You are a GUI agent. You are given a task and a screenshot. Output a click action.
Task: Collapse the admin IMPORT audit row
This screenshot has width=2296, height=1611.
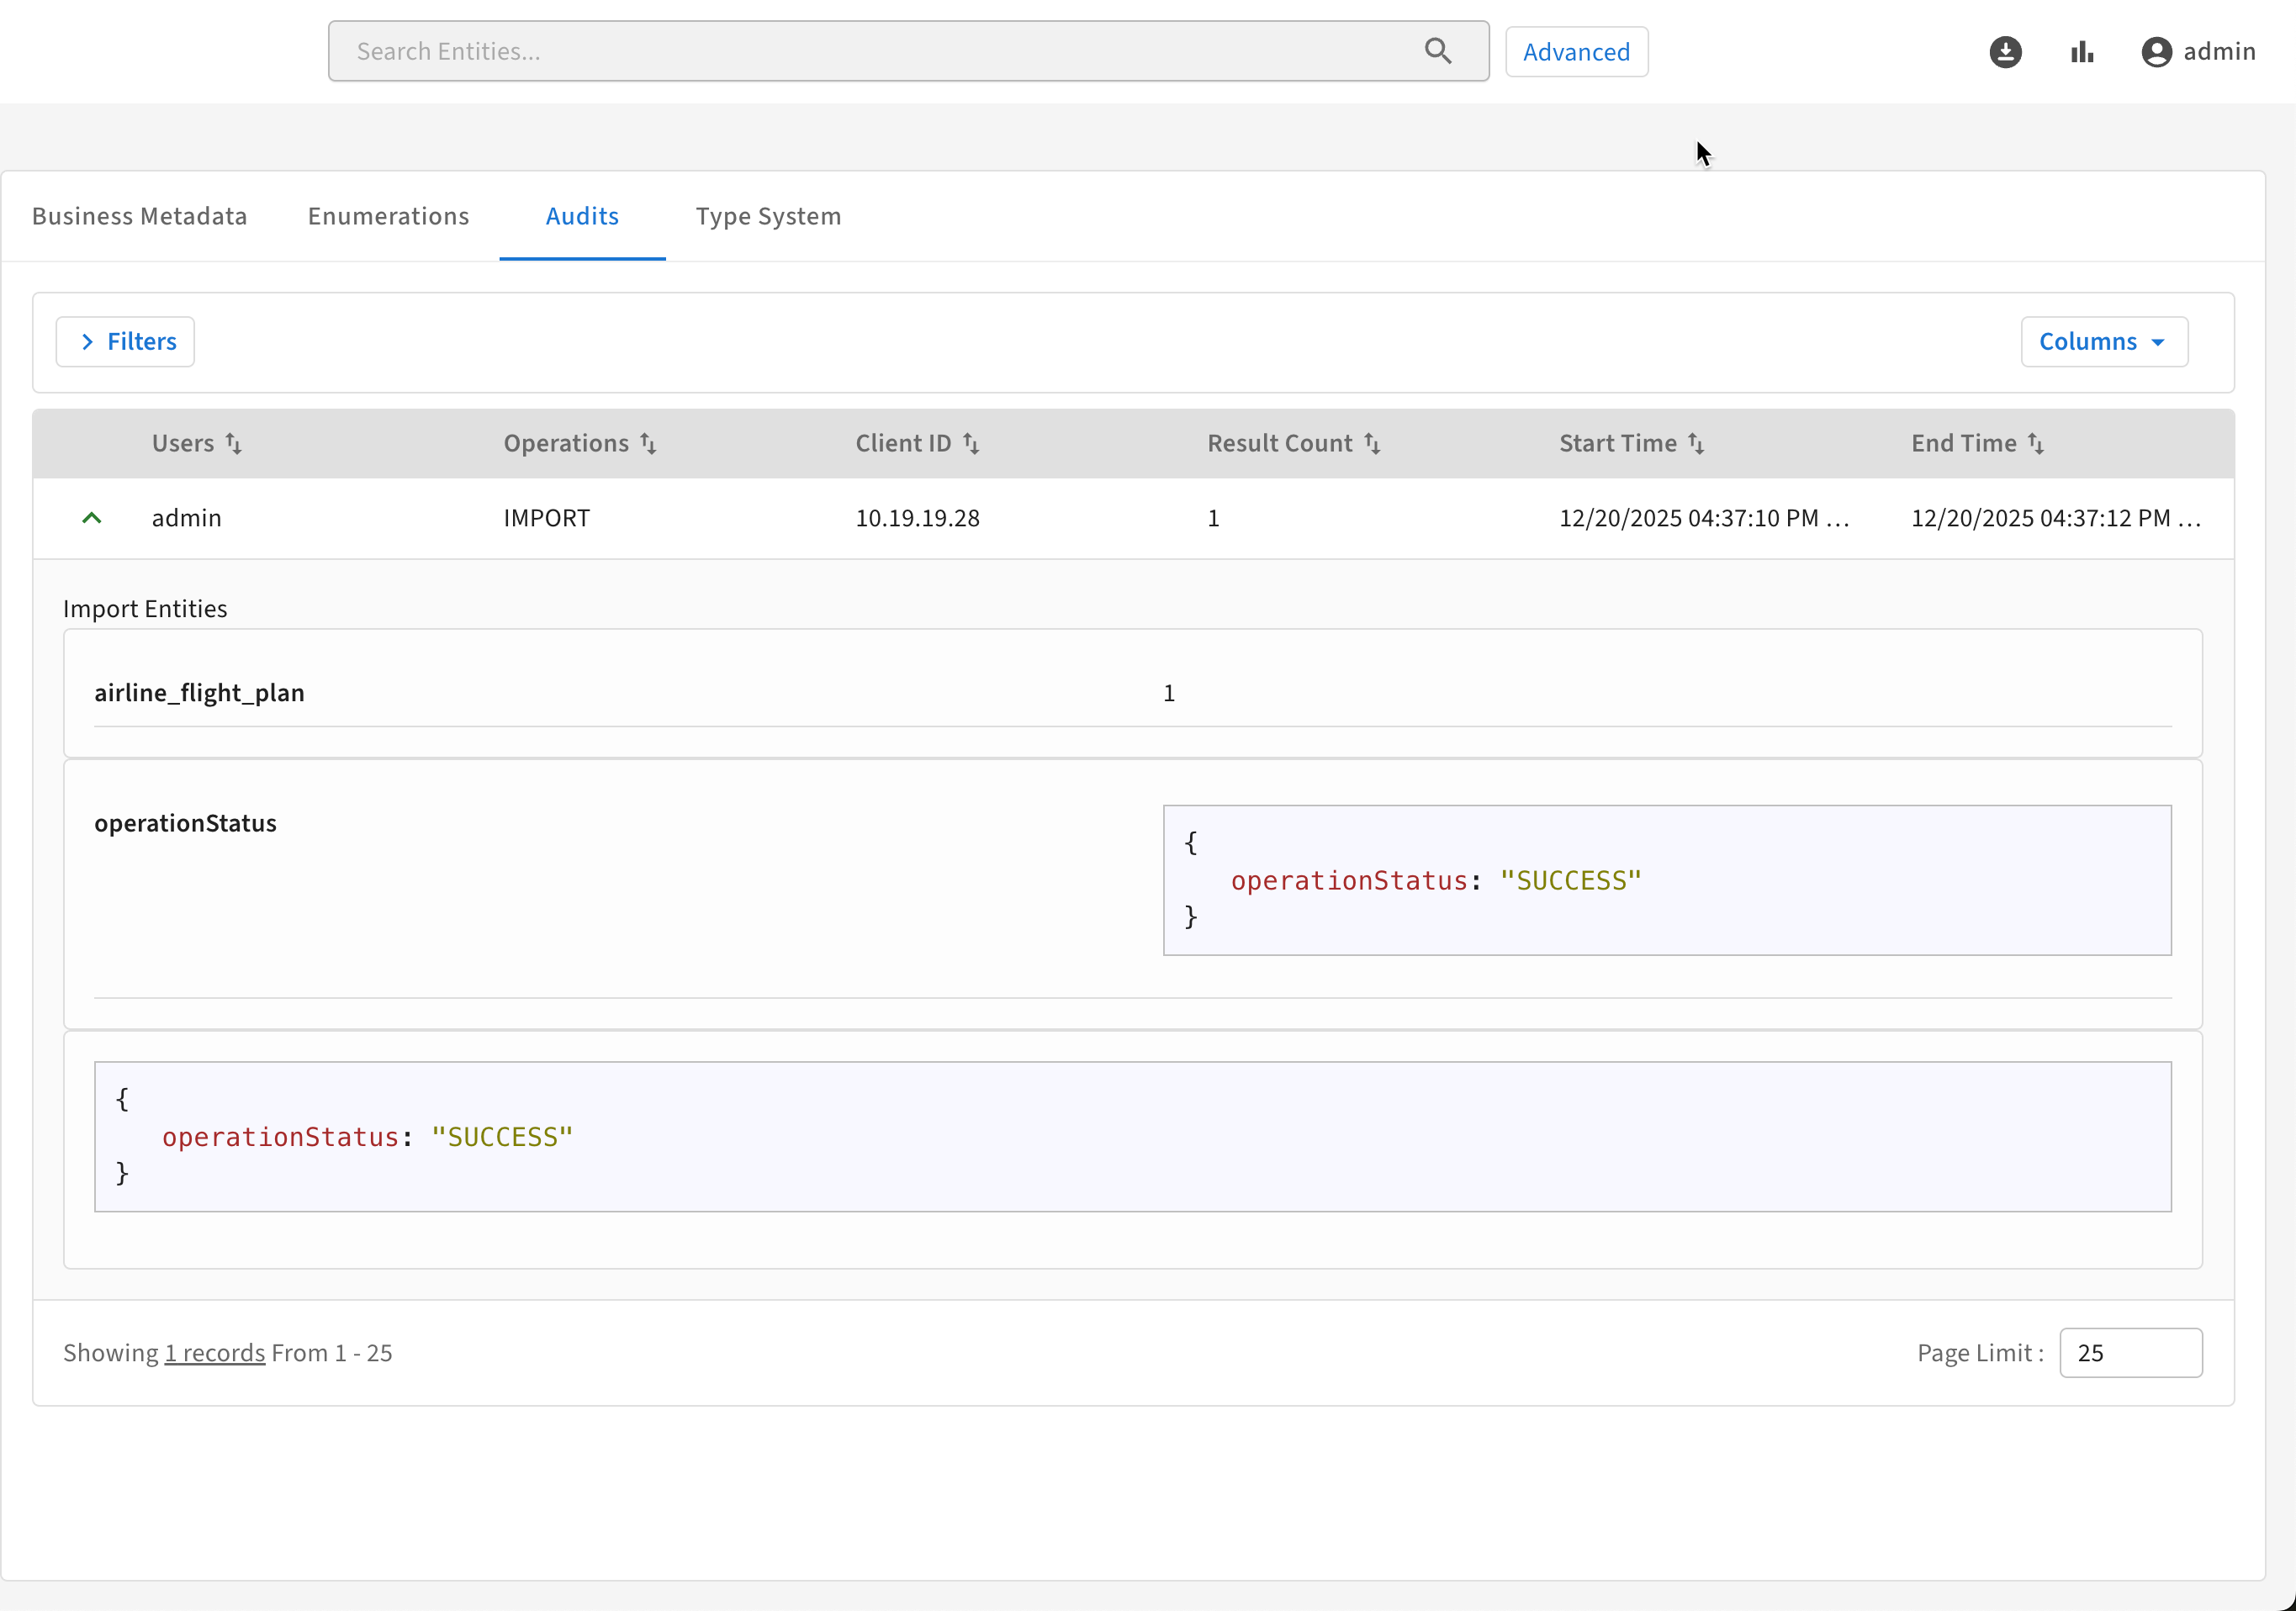(x=91, y=518)
